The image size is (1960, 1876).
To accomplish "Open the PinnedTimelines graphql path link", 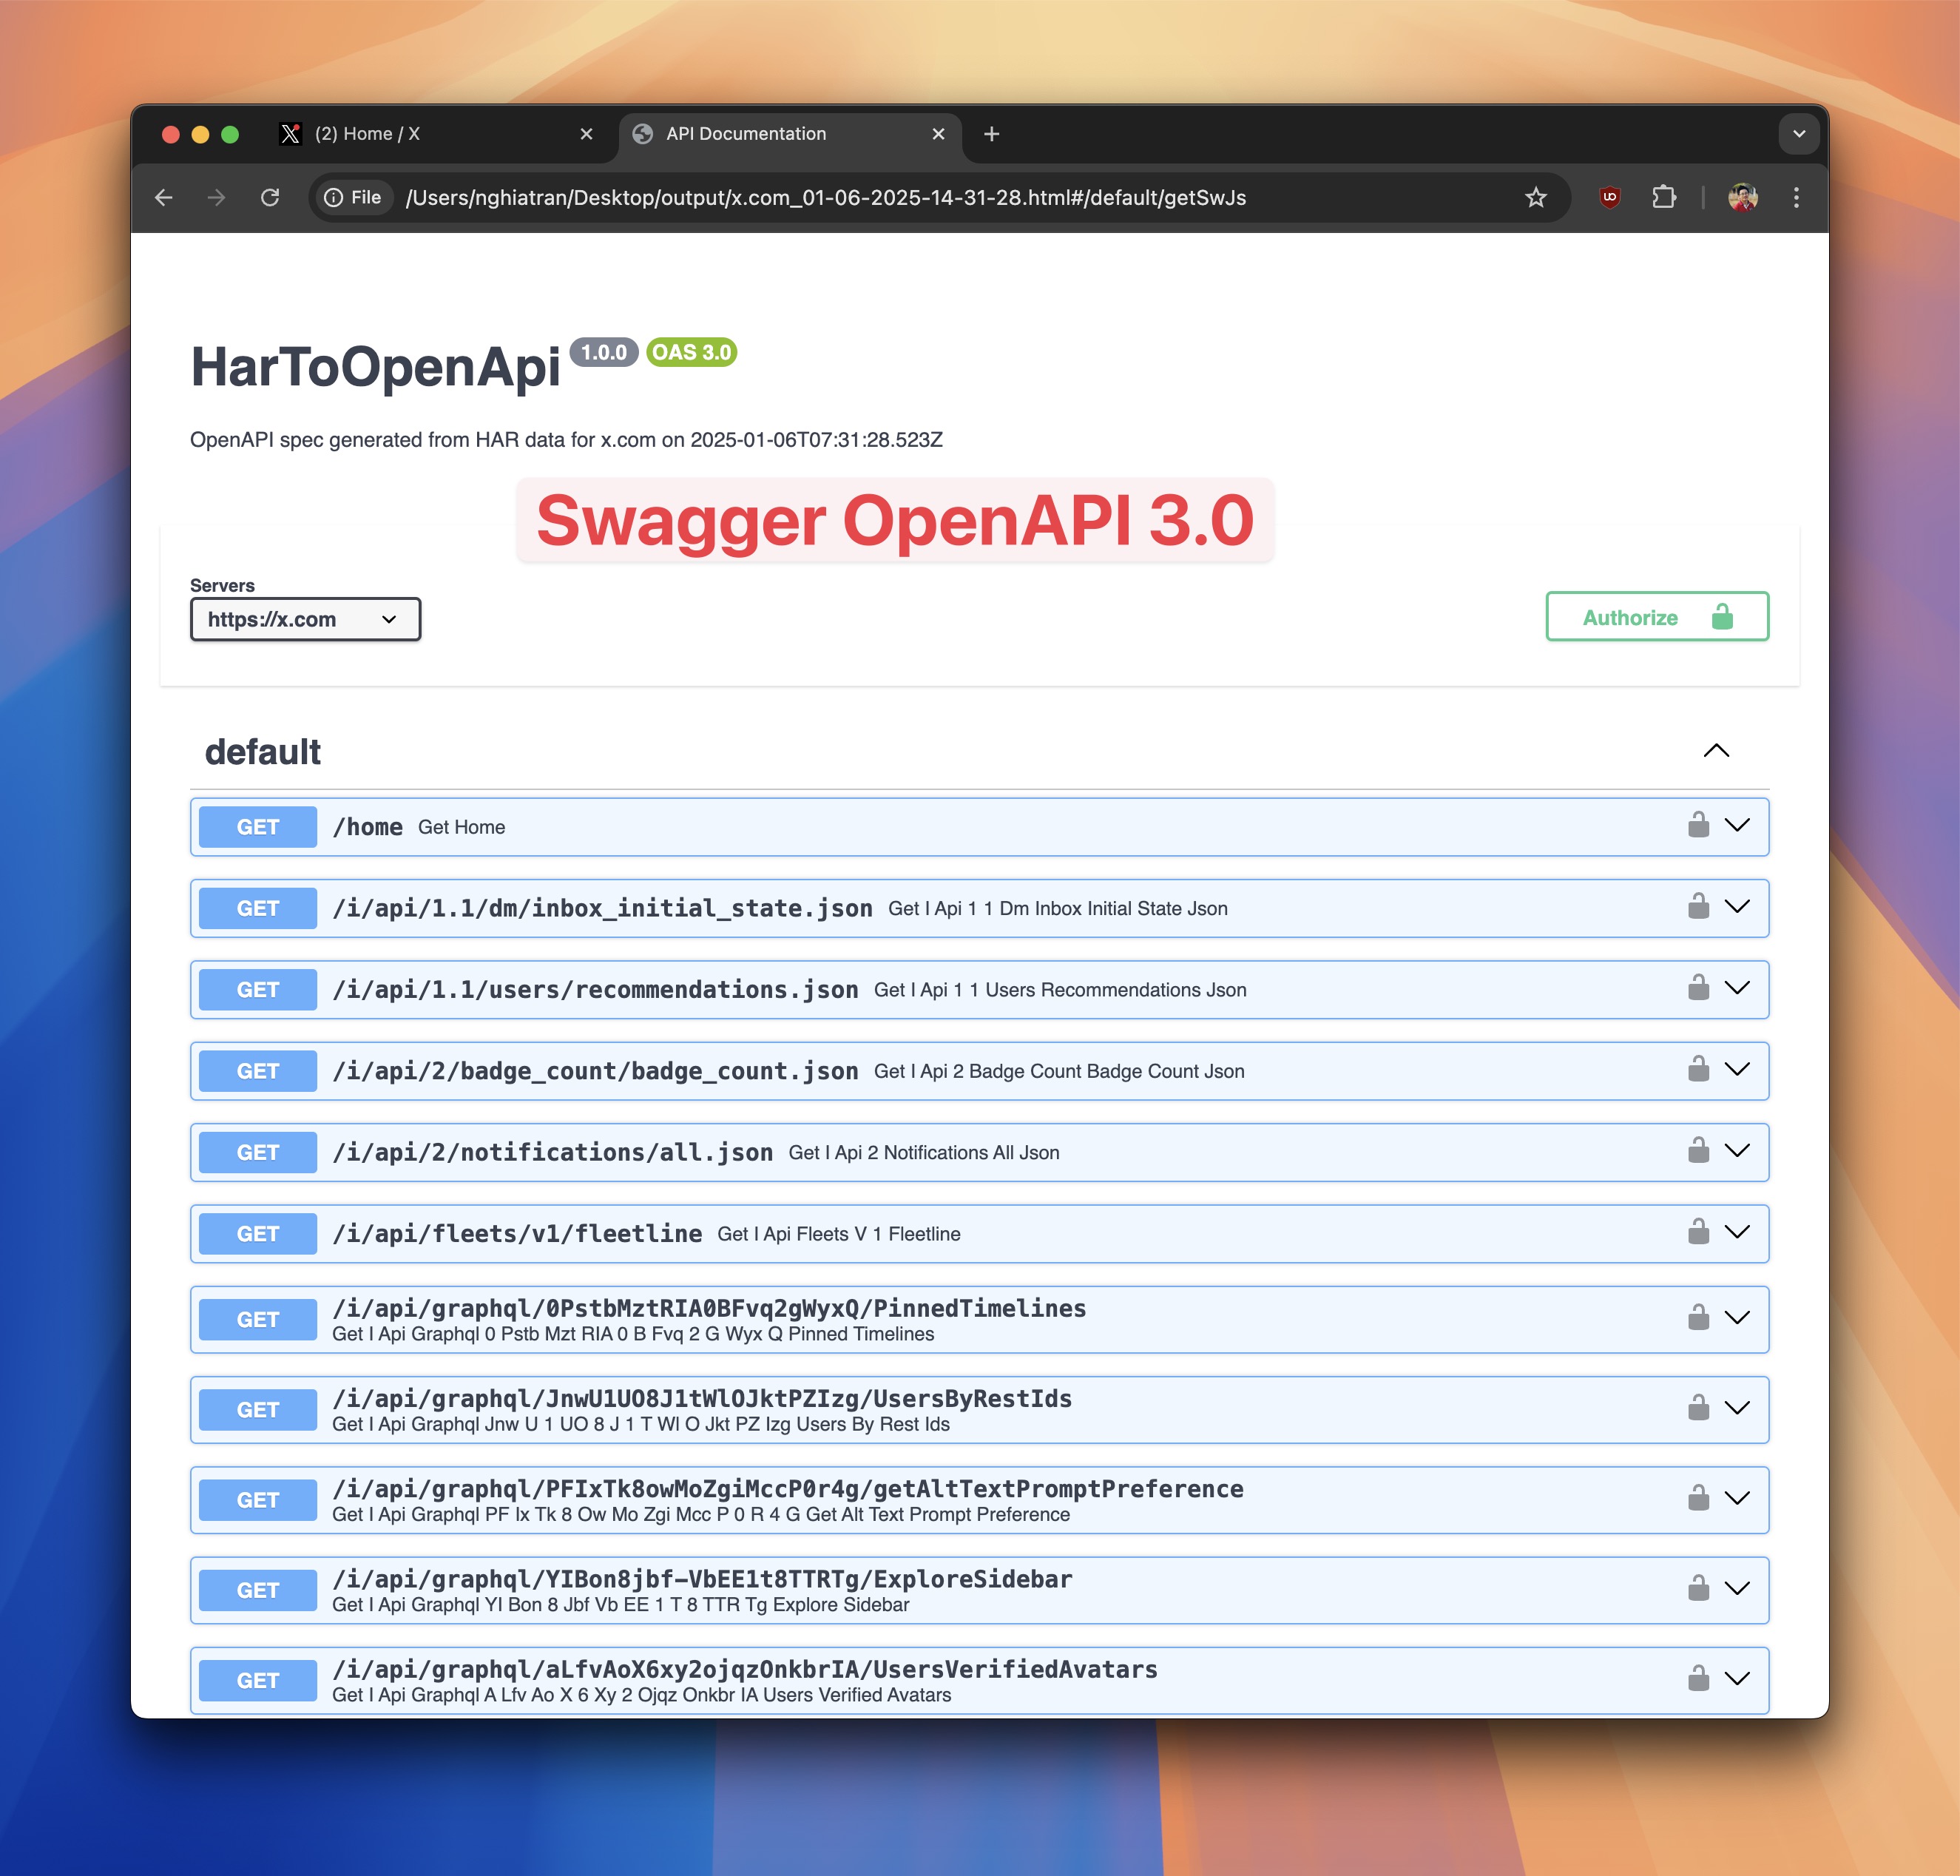I will click(709, 1308).
